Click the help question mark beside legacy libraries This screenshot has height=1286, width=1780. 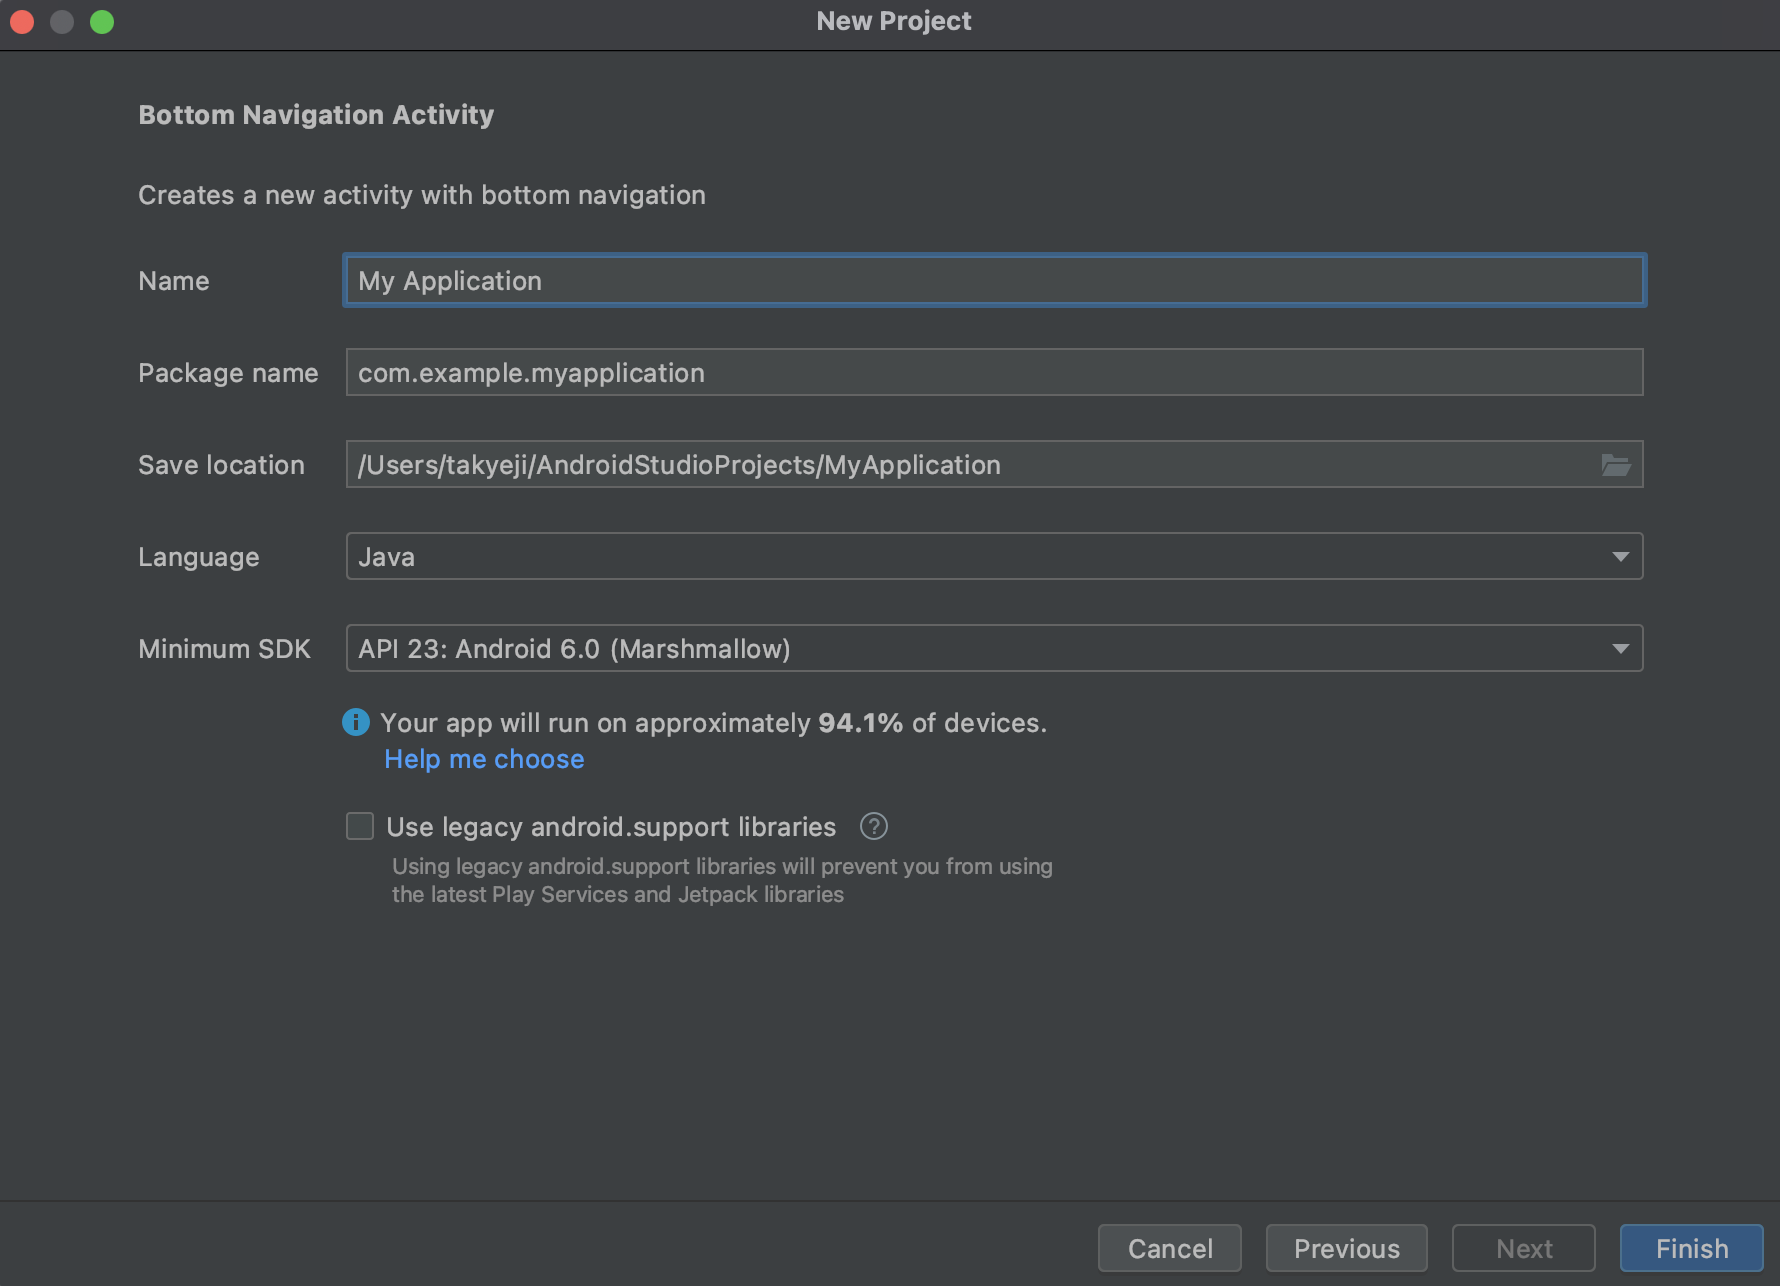click(874, 827)
